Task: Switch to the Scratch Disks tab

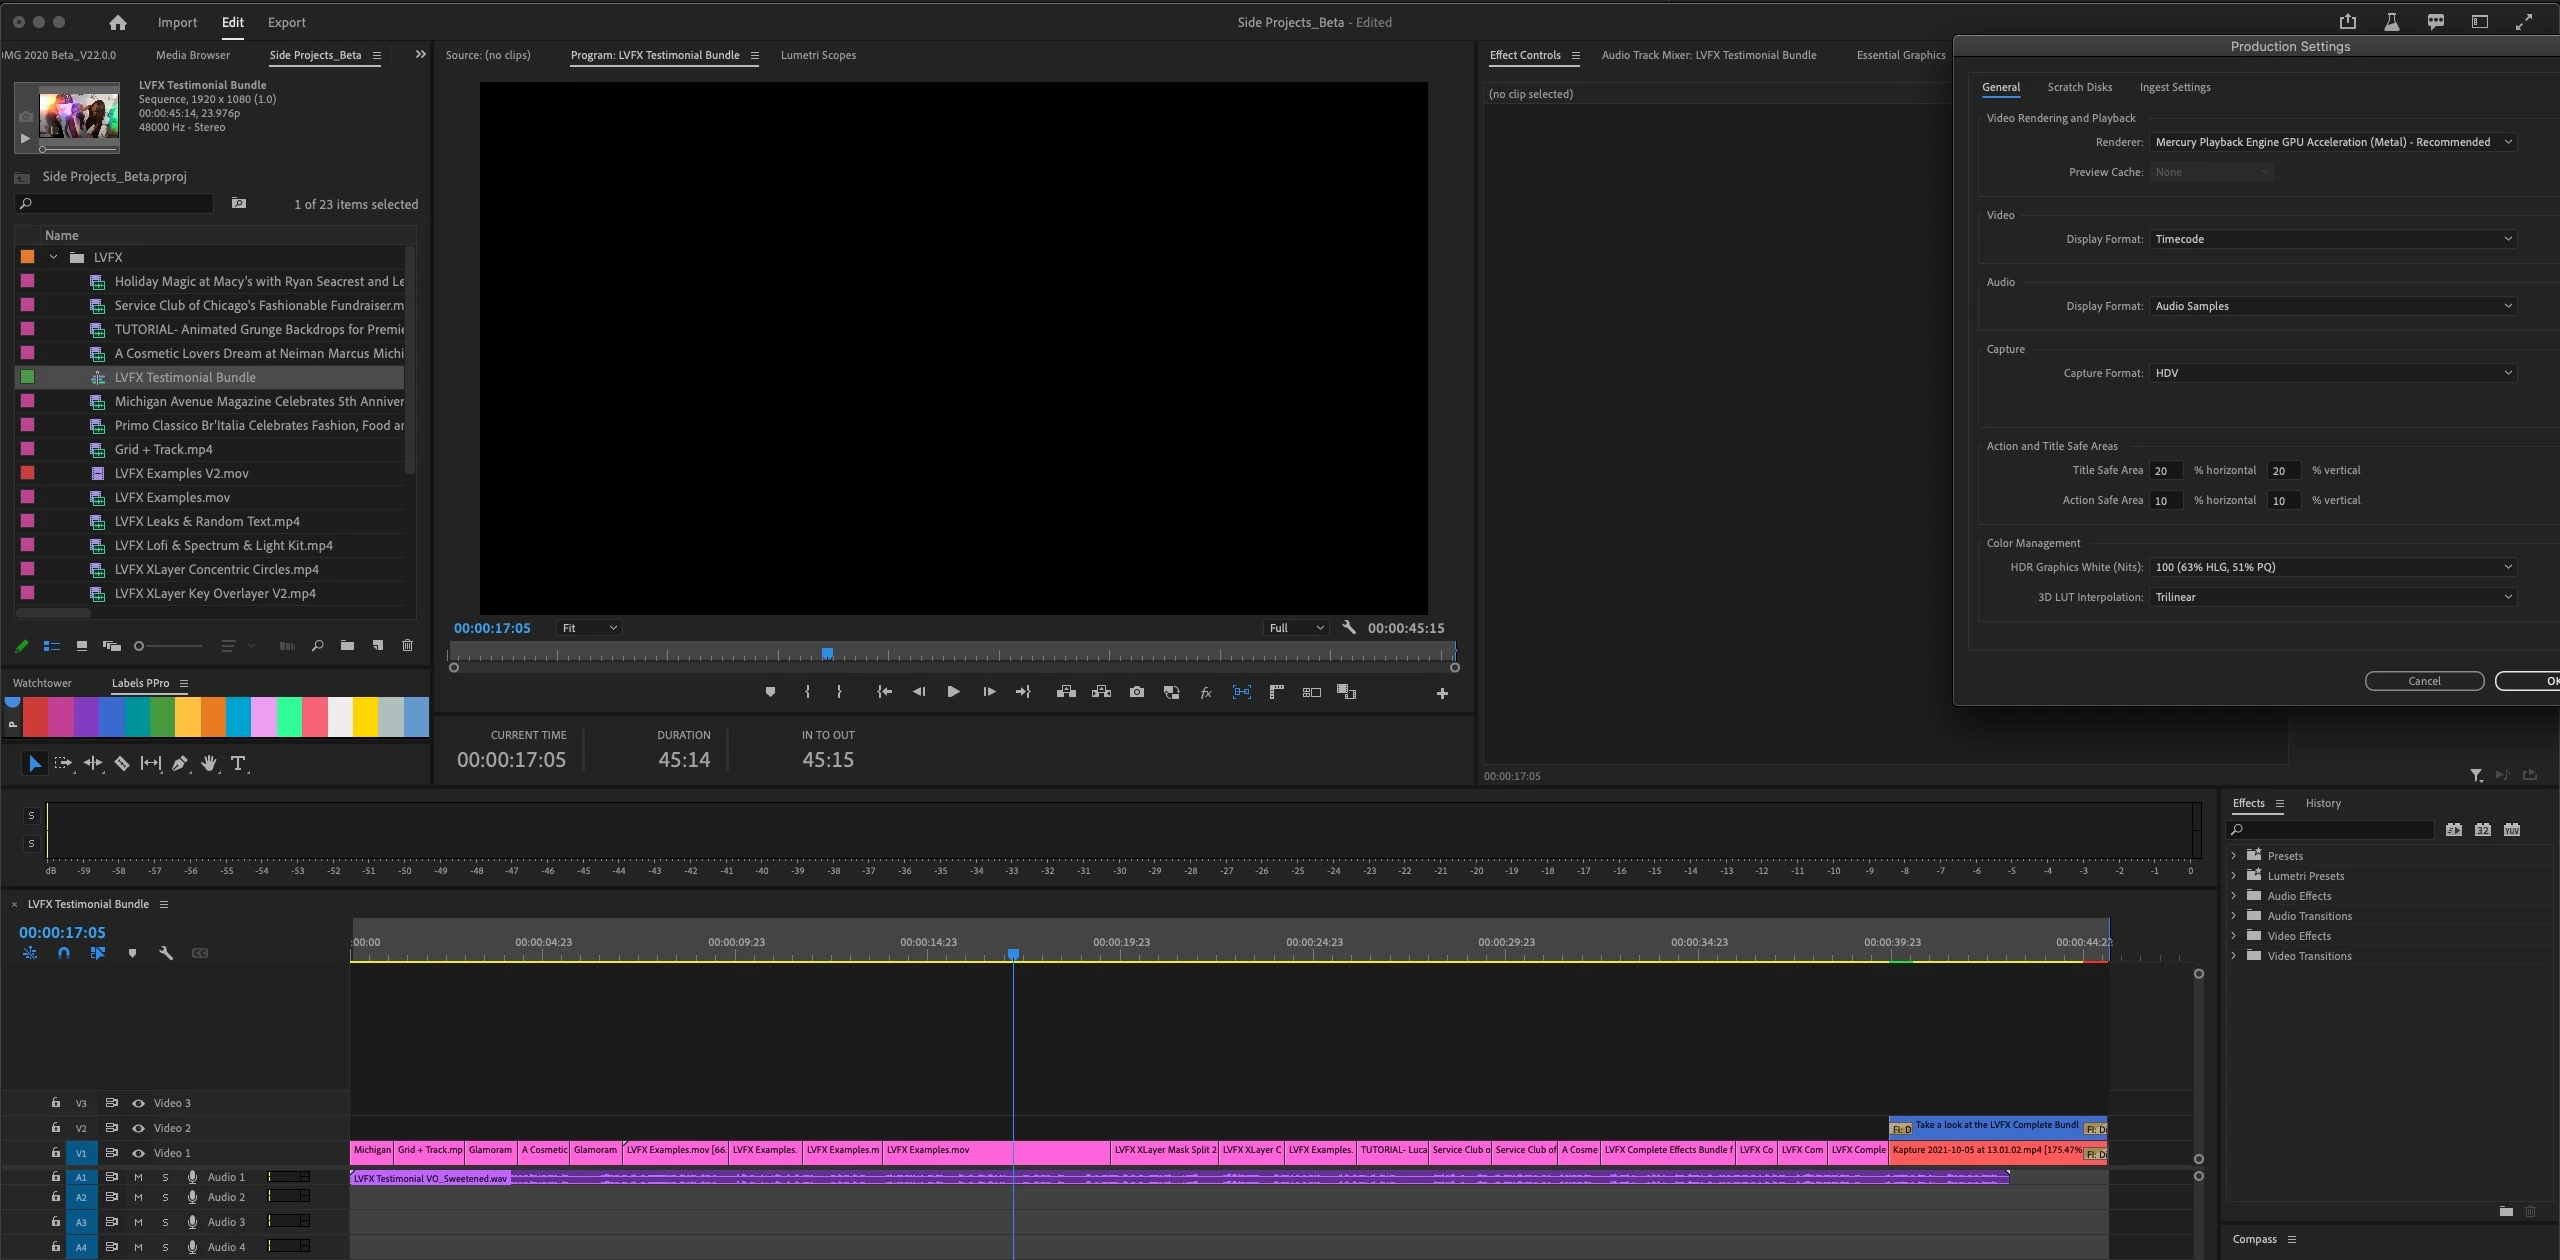Action: click(2079, 87)
